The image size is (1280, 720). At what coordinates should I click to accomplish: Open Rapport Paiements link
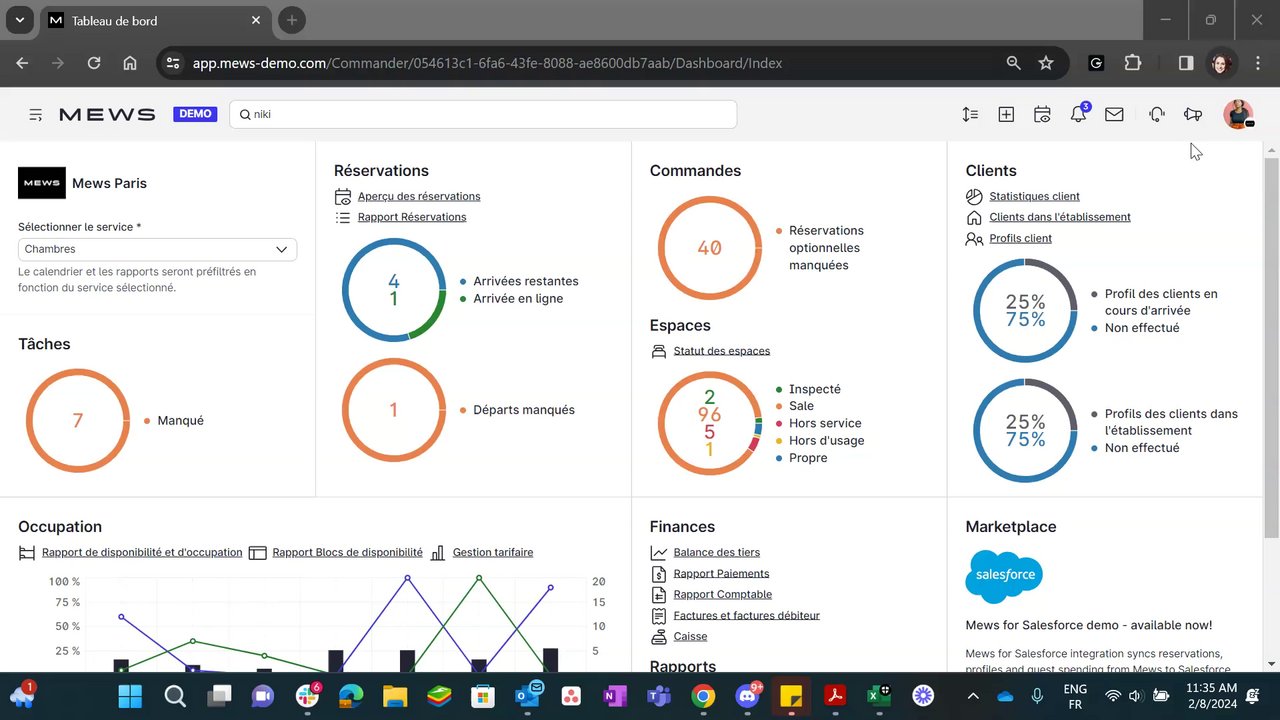point(722,573)
